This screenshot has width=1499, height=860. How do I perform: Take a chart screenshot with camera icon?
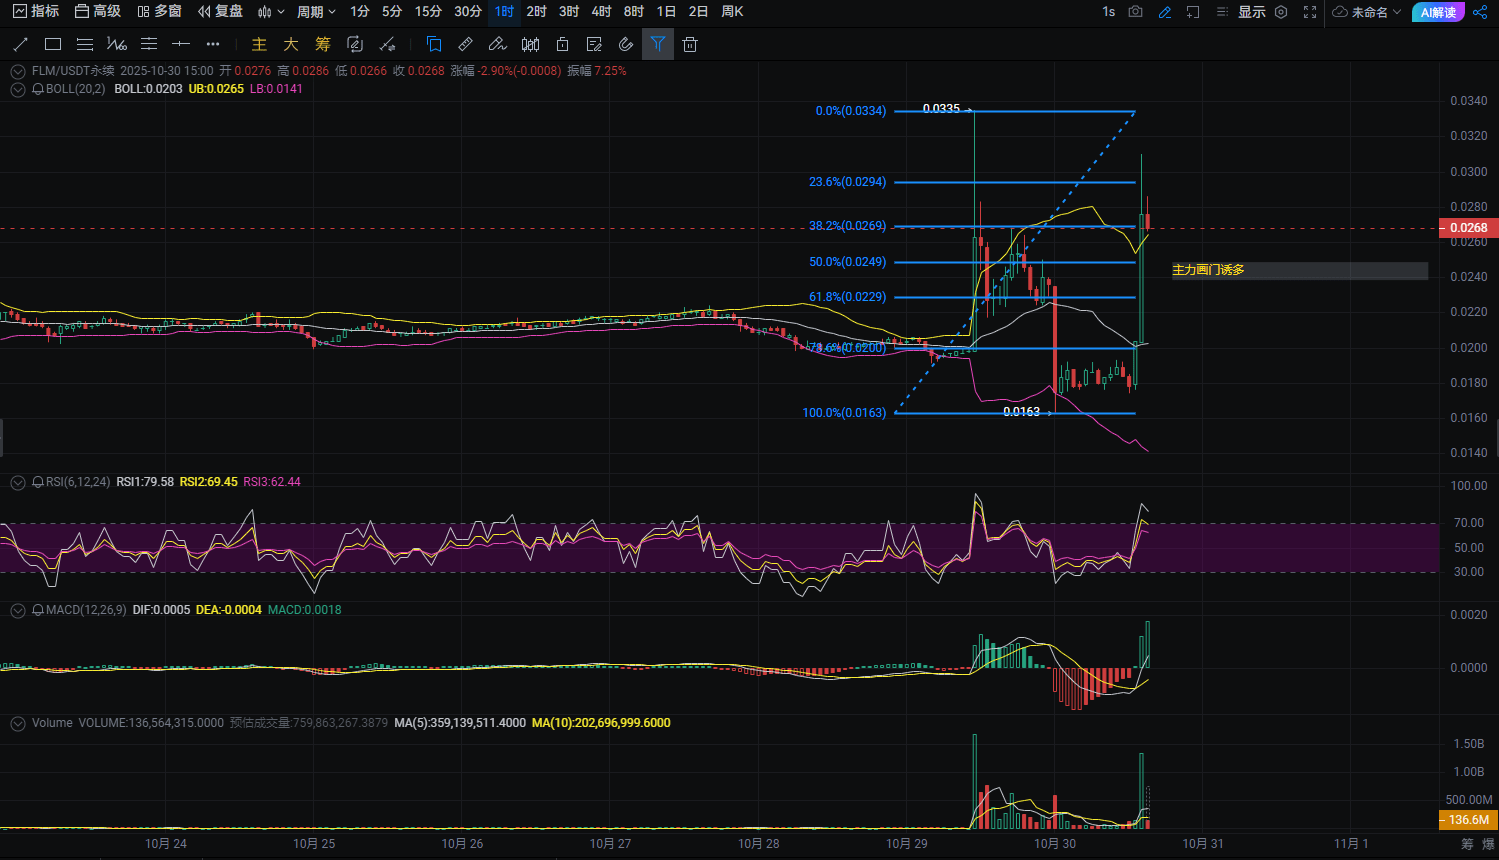[x=1135, y=12]
